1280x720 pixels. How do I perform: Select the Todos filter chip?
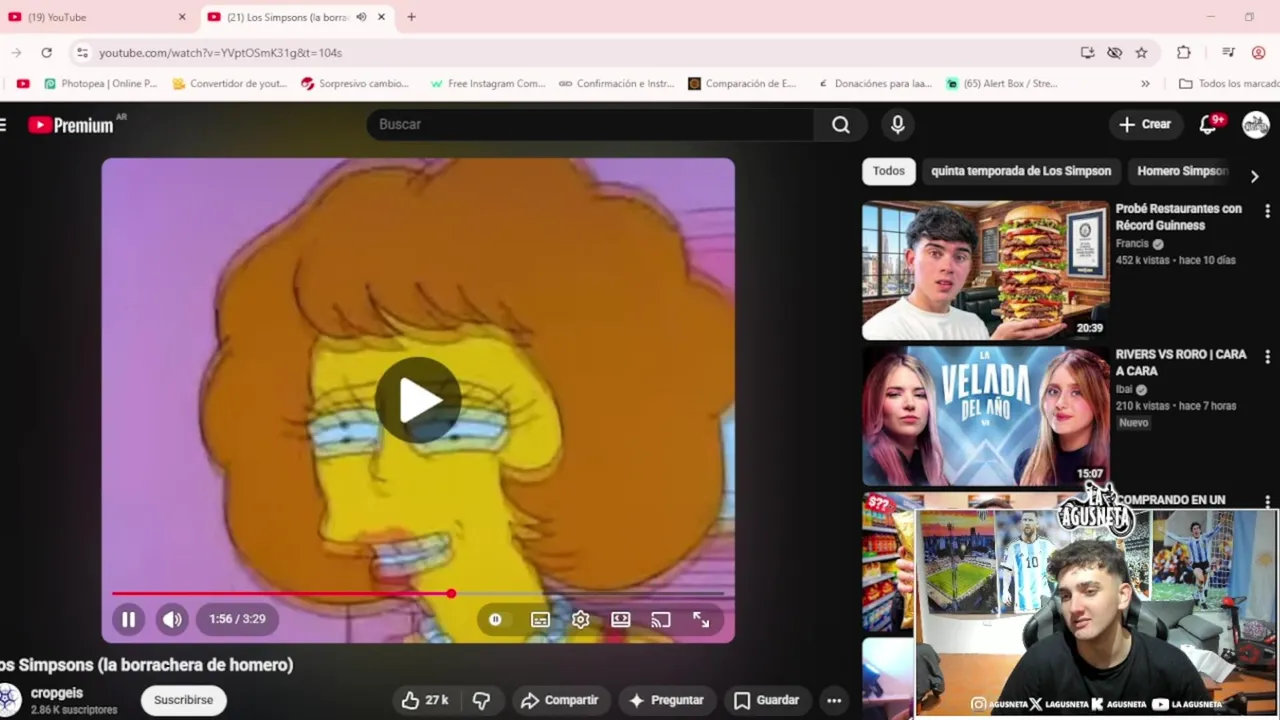tap(888, 171)
